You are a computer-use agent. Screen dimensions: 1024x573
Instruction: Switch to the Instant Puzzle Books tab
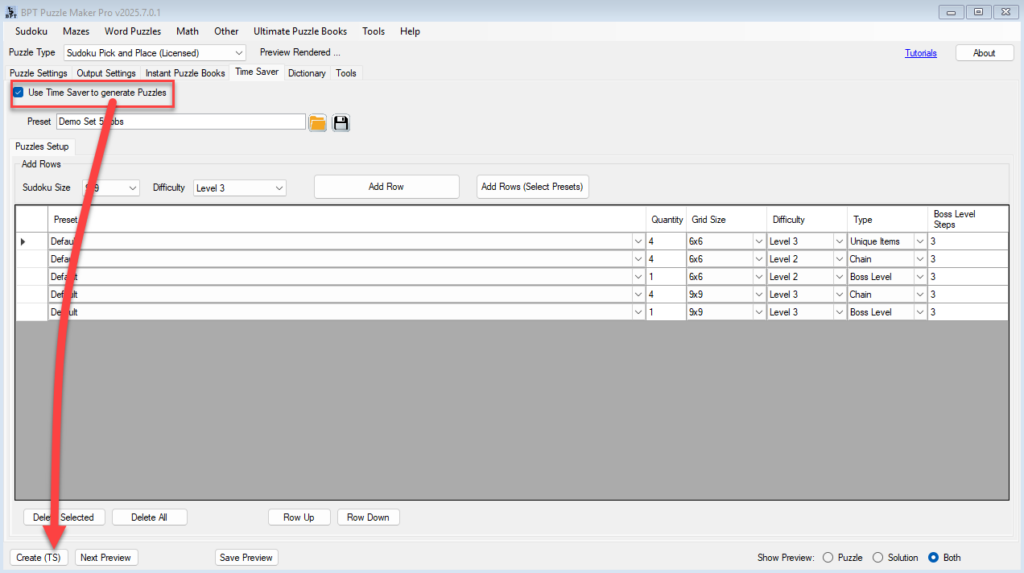[185, 73]
